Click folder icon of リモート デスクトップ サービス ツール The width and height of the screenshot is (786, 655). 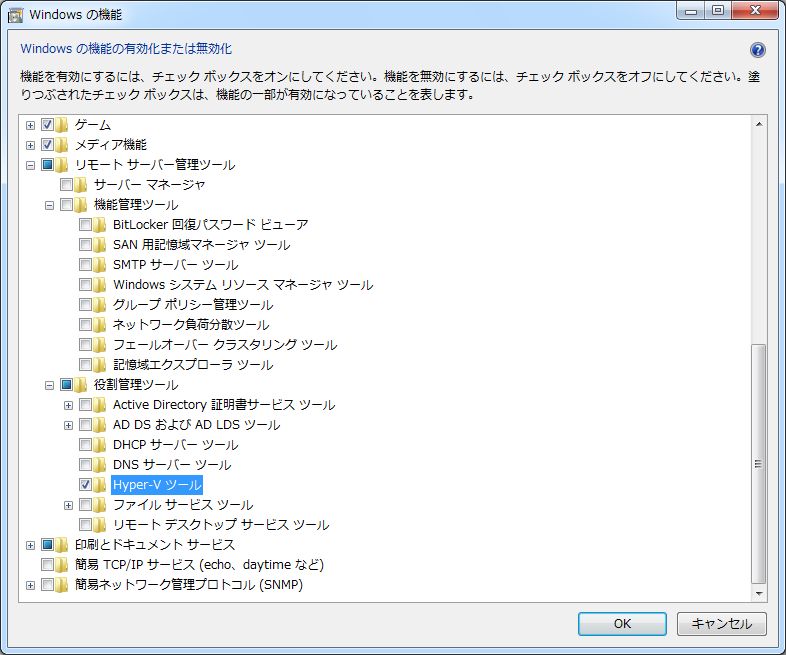pyautogui.click(x=100, y=525)
